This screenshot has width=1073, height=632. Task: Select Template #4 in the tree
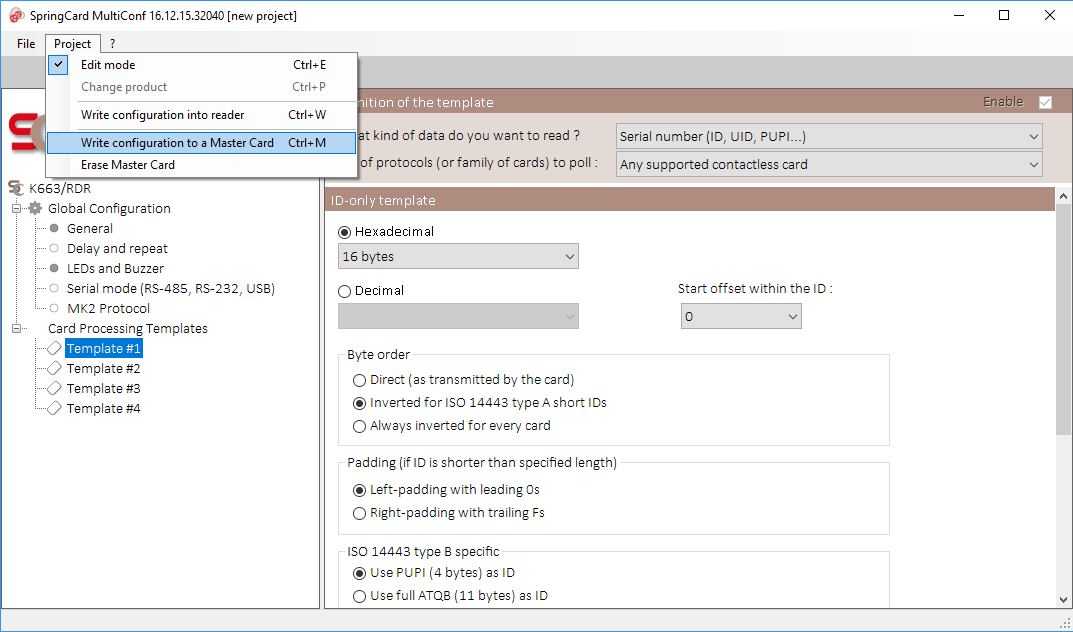[104, 408]
